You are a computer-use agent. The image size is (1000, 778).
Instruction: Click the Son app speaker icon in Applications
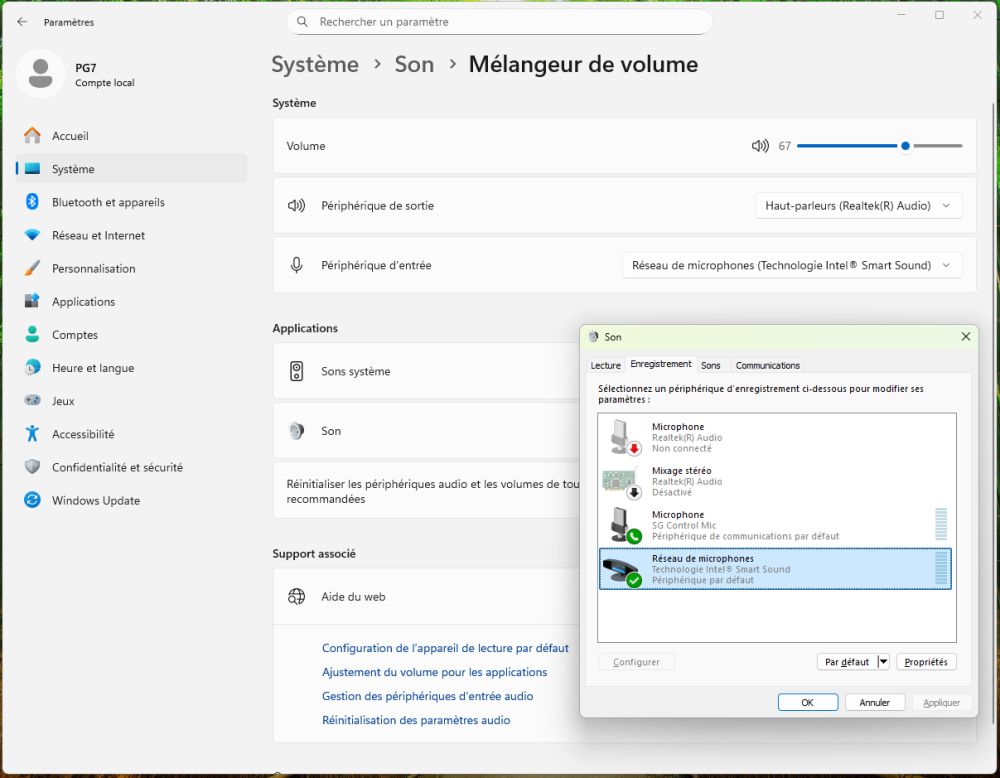point(297,431)
